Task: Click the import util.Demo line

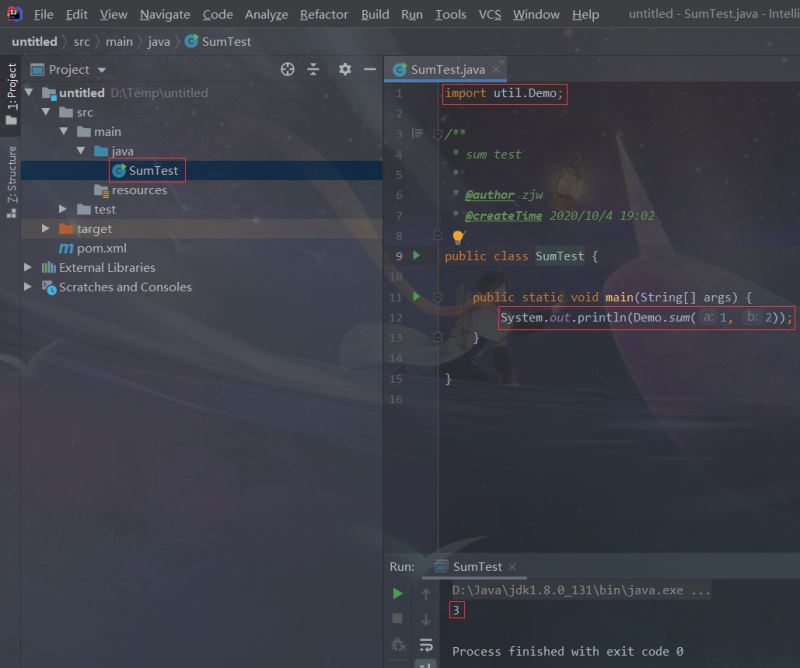Action: tap(504, 93)
